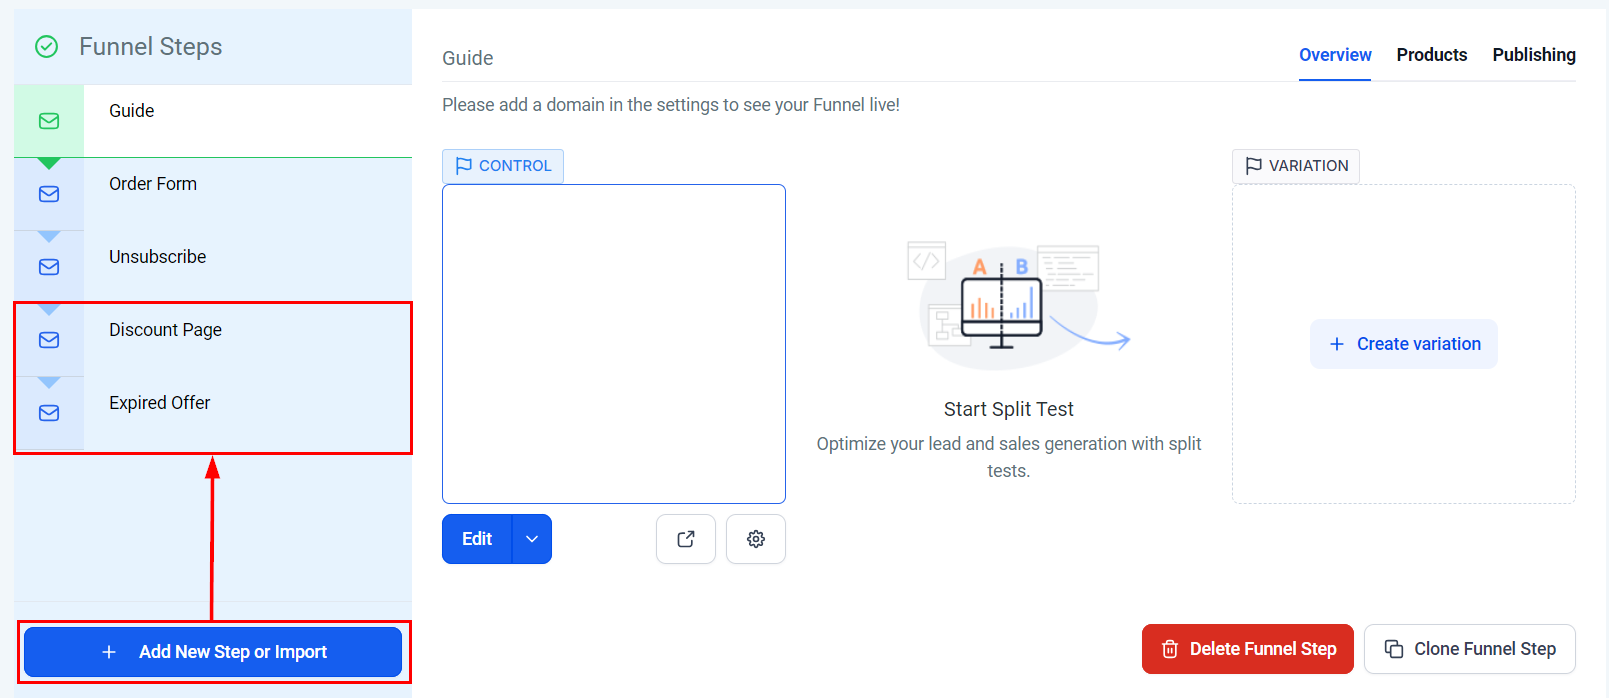Click the Funnel Steps checkmark icon

(47, 47)
